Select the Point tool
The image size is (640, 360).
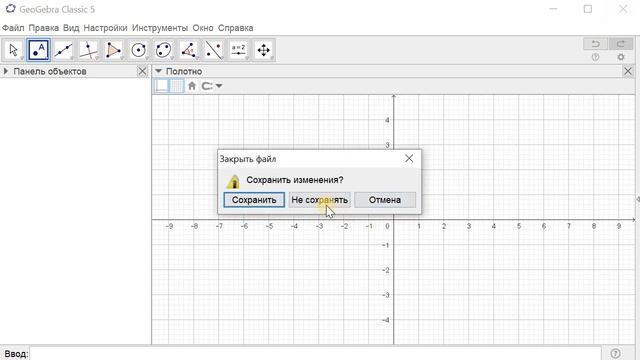pos(39,50)
